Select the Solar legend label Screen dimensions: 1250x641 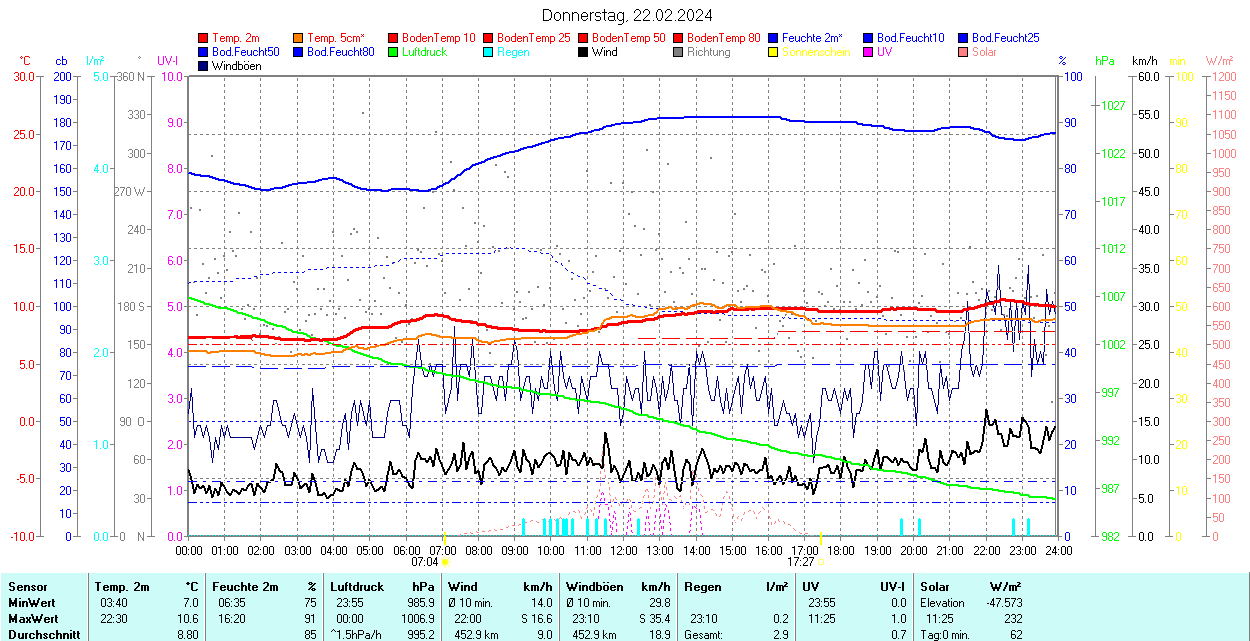(x=984, y=52)
